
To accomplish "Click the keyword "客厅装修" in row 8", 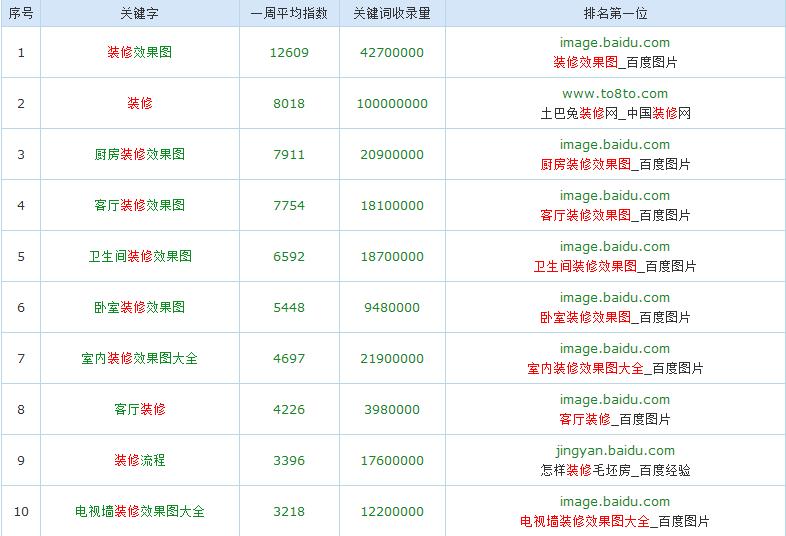I will tap(139, 409).
